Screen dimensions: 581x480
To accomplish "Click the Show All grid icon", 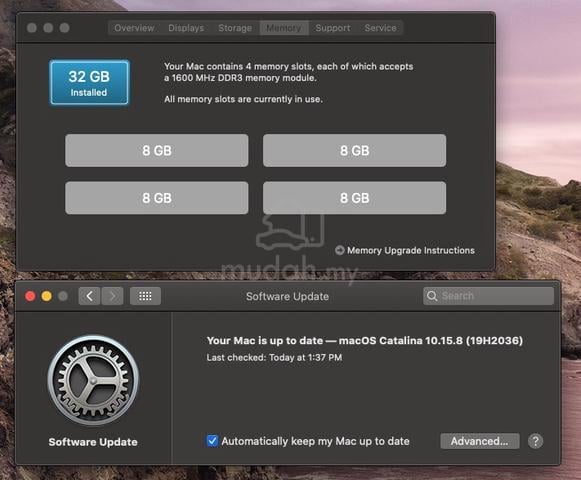I will point(145,296).
